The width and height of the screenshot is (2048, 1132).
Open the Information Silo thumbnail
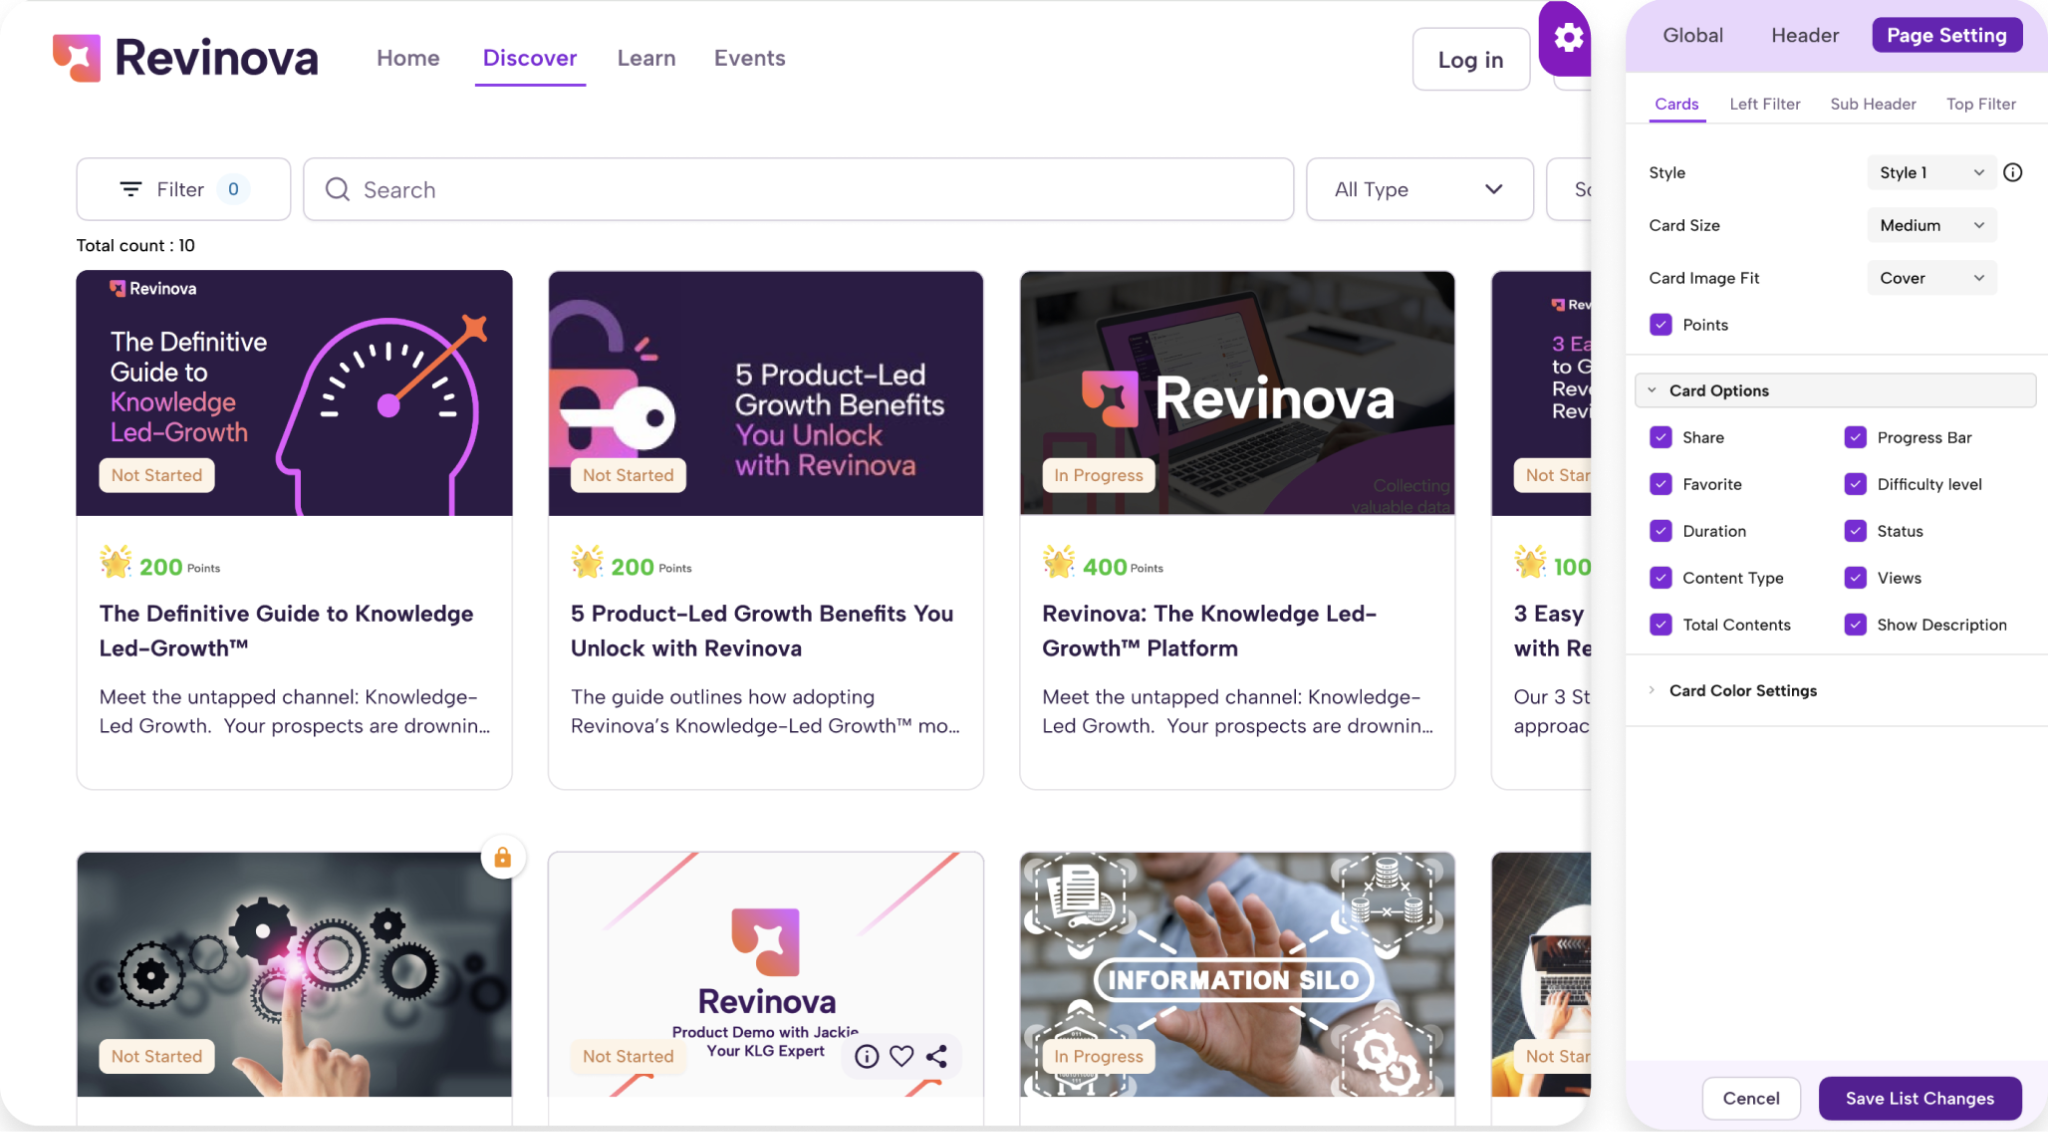click(x=1237, y=974)
